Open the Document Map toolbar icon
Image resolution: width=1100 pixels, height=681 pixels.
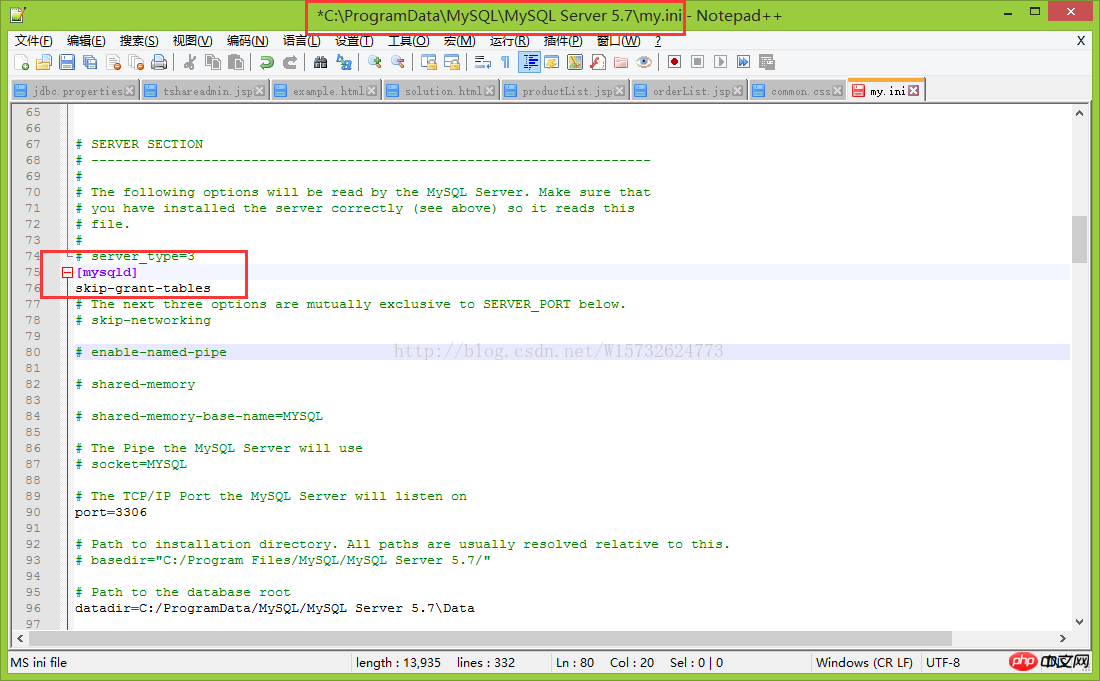coord(575,62)
